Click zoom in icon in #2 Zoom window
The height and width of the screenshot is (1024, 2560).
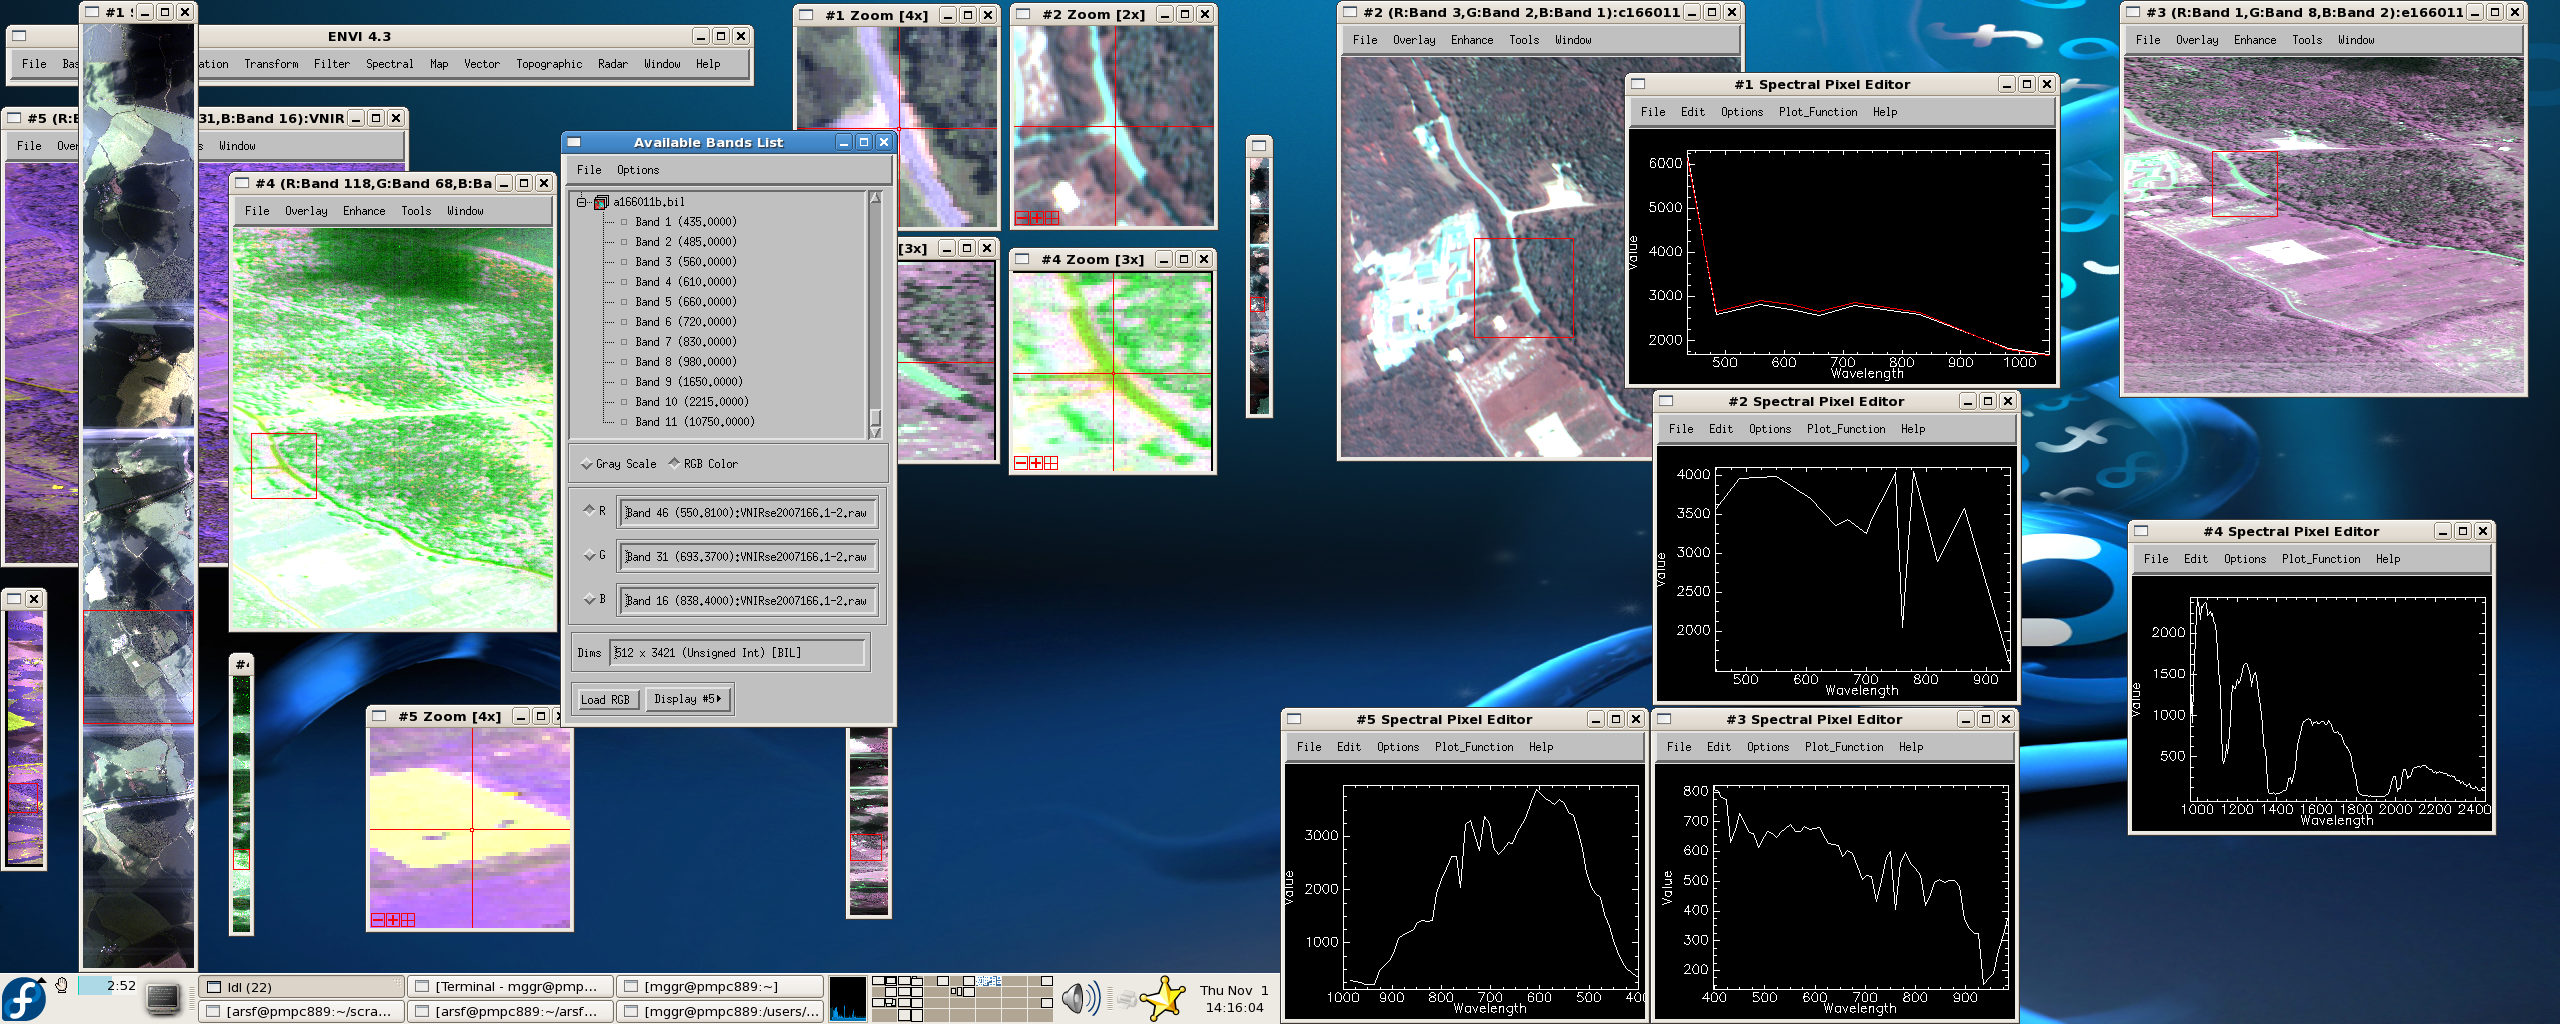tap(1037, 218)
